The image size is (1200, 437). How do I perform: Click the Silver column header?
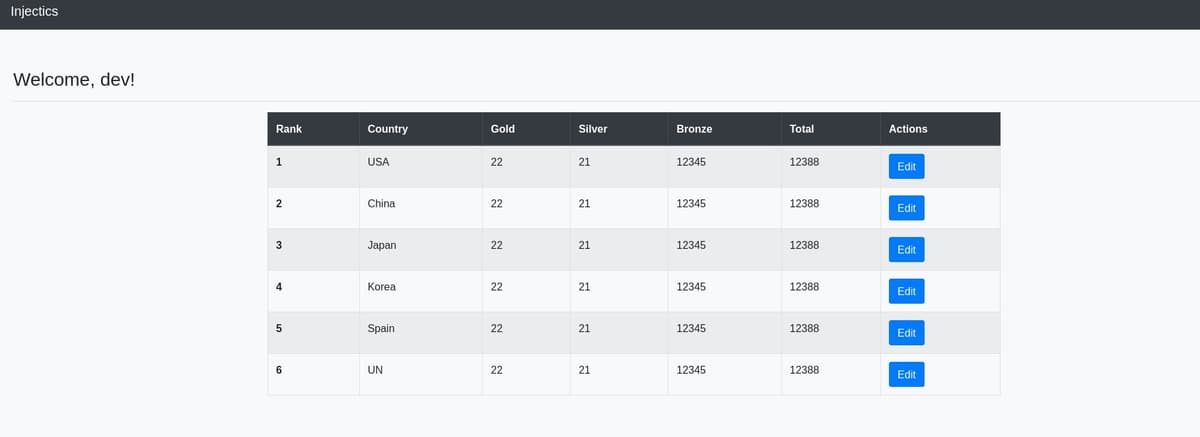593,129
